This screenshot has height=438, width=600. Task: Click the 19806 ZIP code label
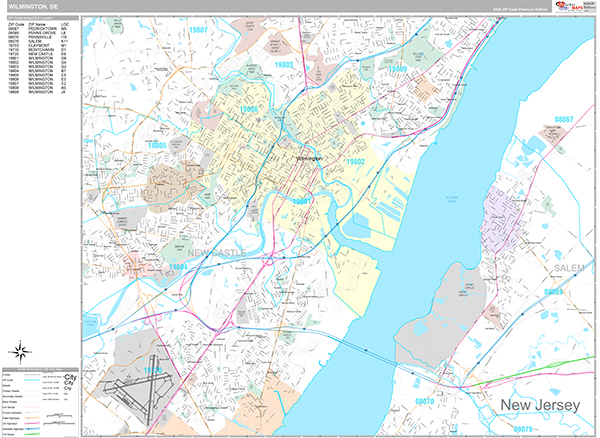250,109
